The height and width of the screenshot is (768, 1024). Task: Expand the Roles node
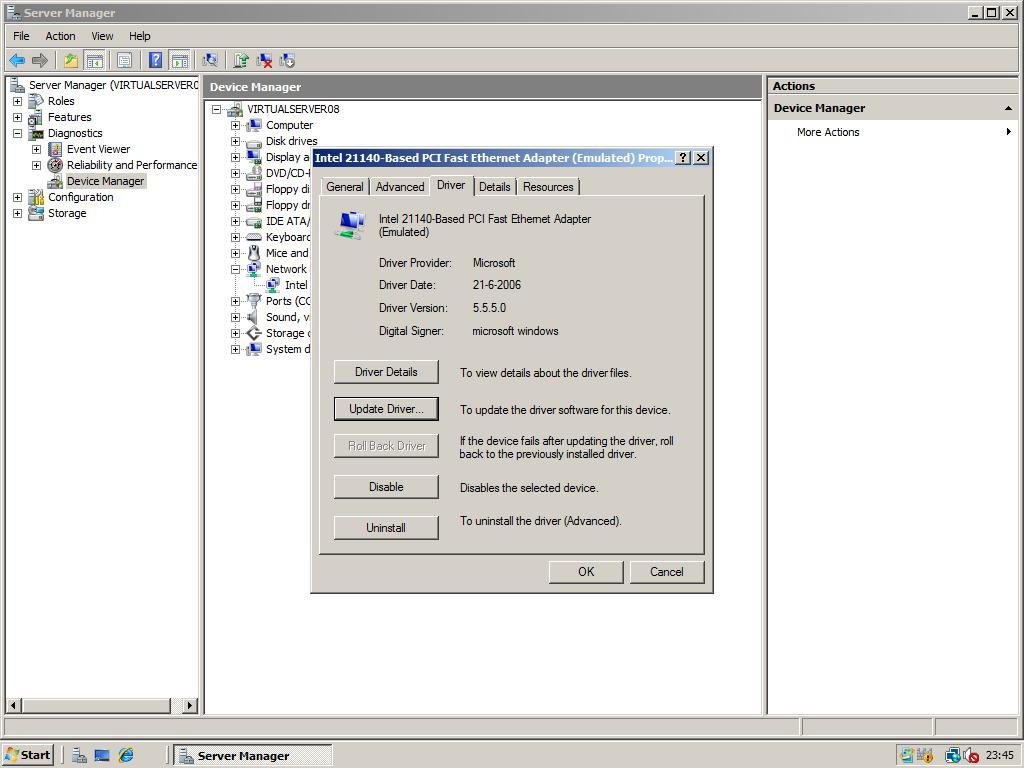pos(18,101)
